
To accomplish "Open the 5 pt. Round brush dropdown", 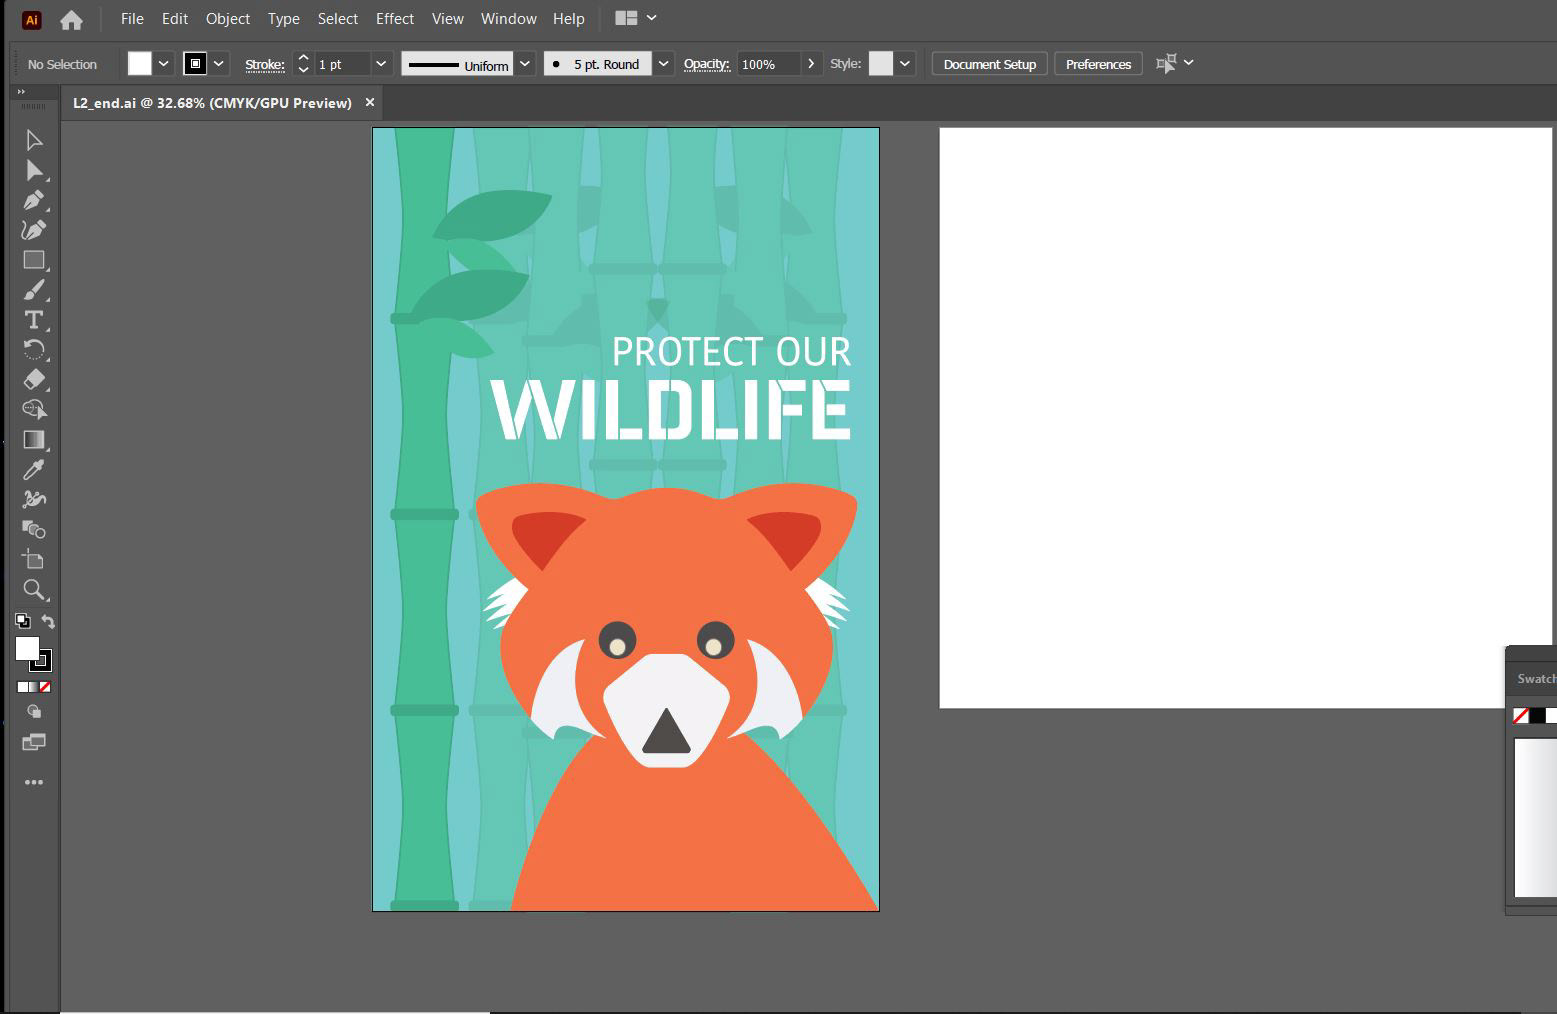I will (663, 64).
